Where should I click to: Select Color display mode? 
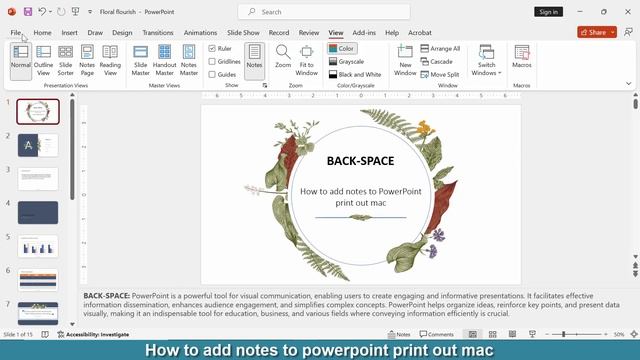[342, 49]
